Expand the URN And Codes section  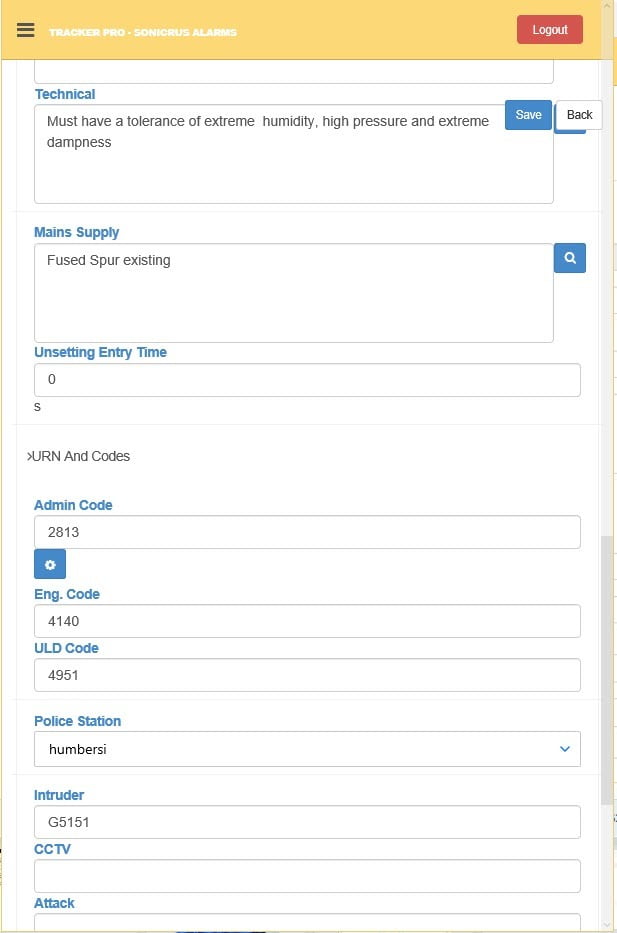point(80,456)
